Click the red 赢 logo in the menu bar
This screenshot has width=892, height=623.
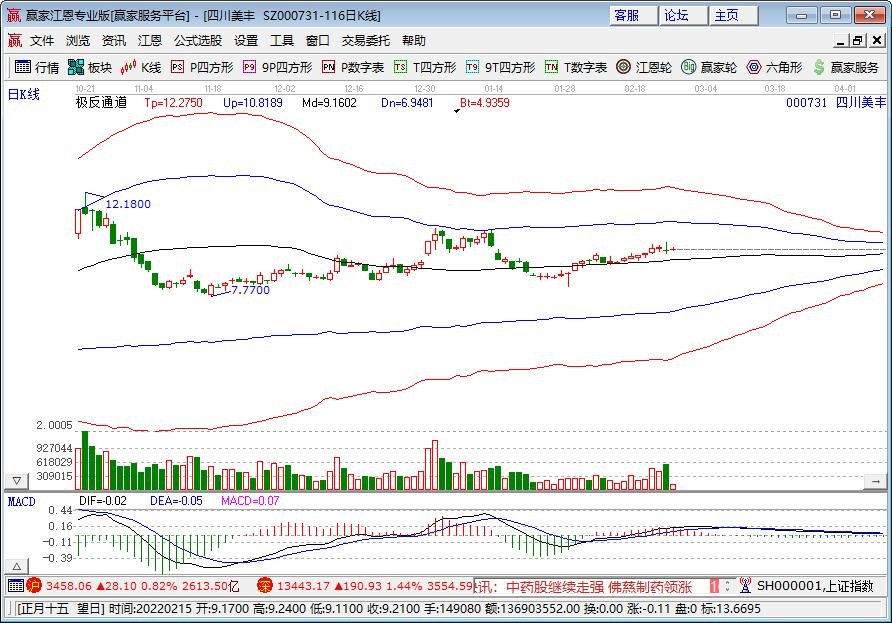tap(14, 40)
